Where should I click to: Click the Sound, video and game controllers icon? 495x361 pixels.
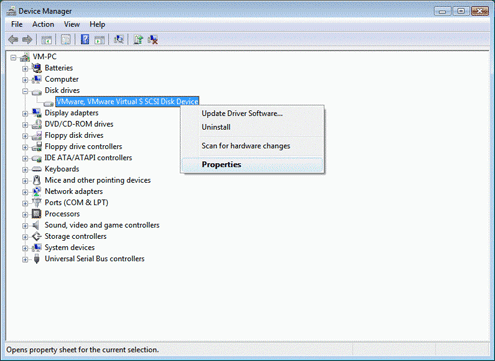tap(36, 225)
